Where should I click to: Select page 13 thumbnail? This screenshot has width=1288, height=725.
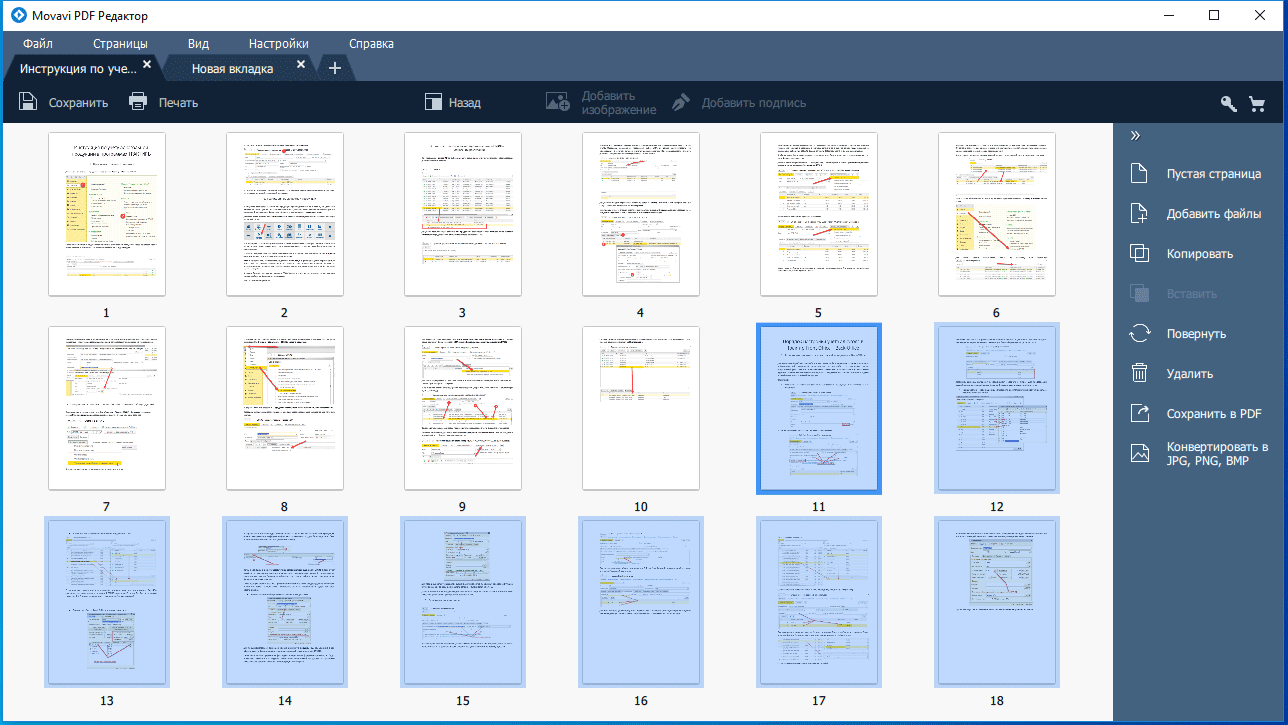tap(106, 602)
